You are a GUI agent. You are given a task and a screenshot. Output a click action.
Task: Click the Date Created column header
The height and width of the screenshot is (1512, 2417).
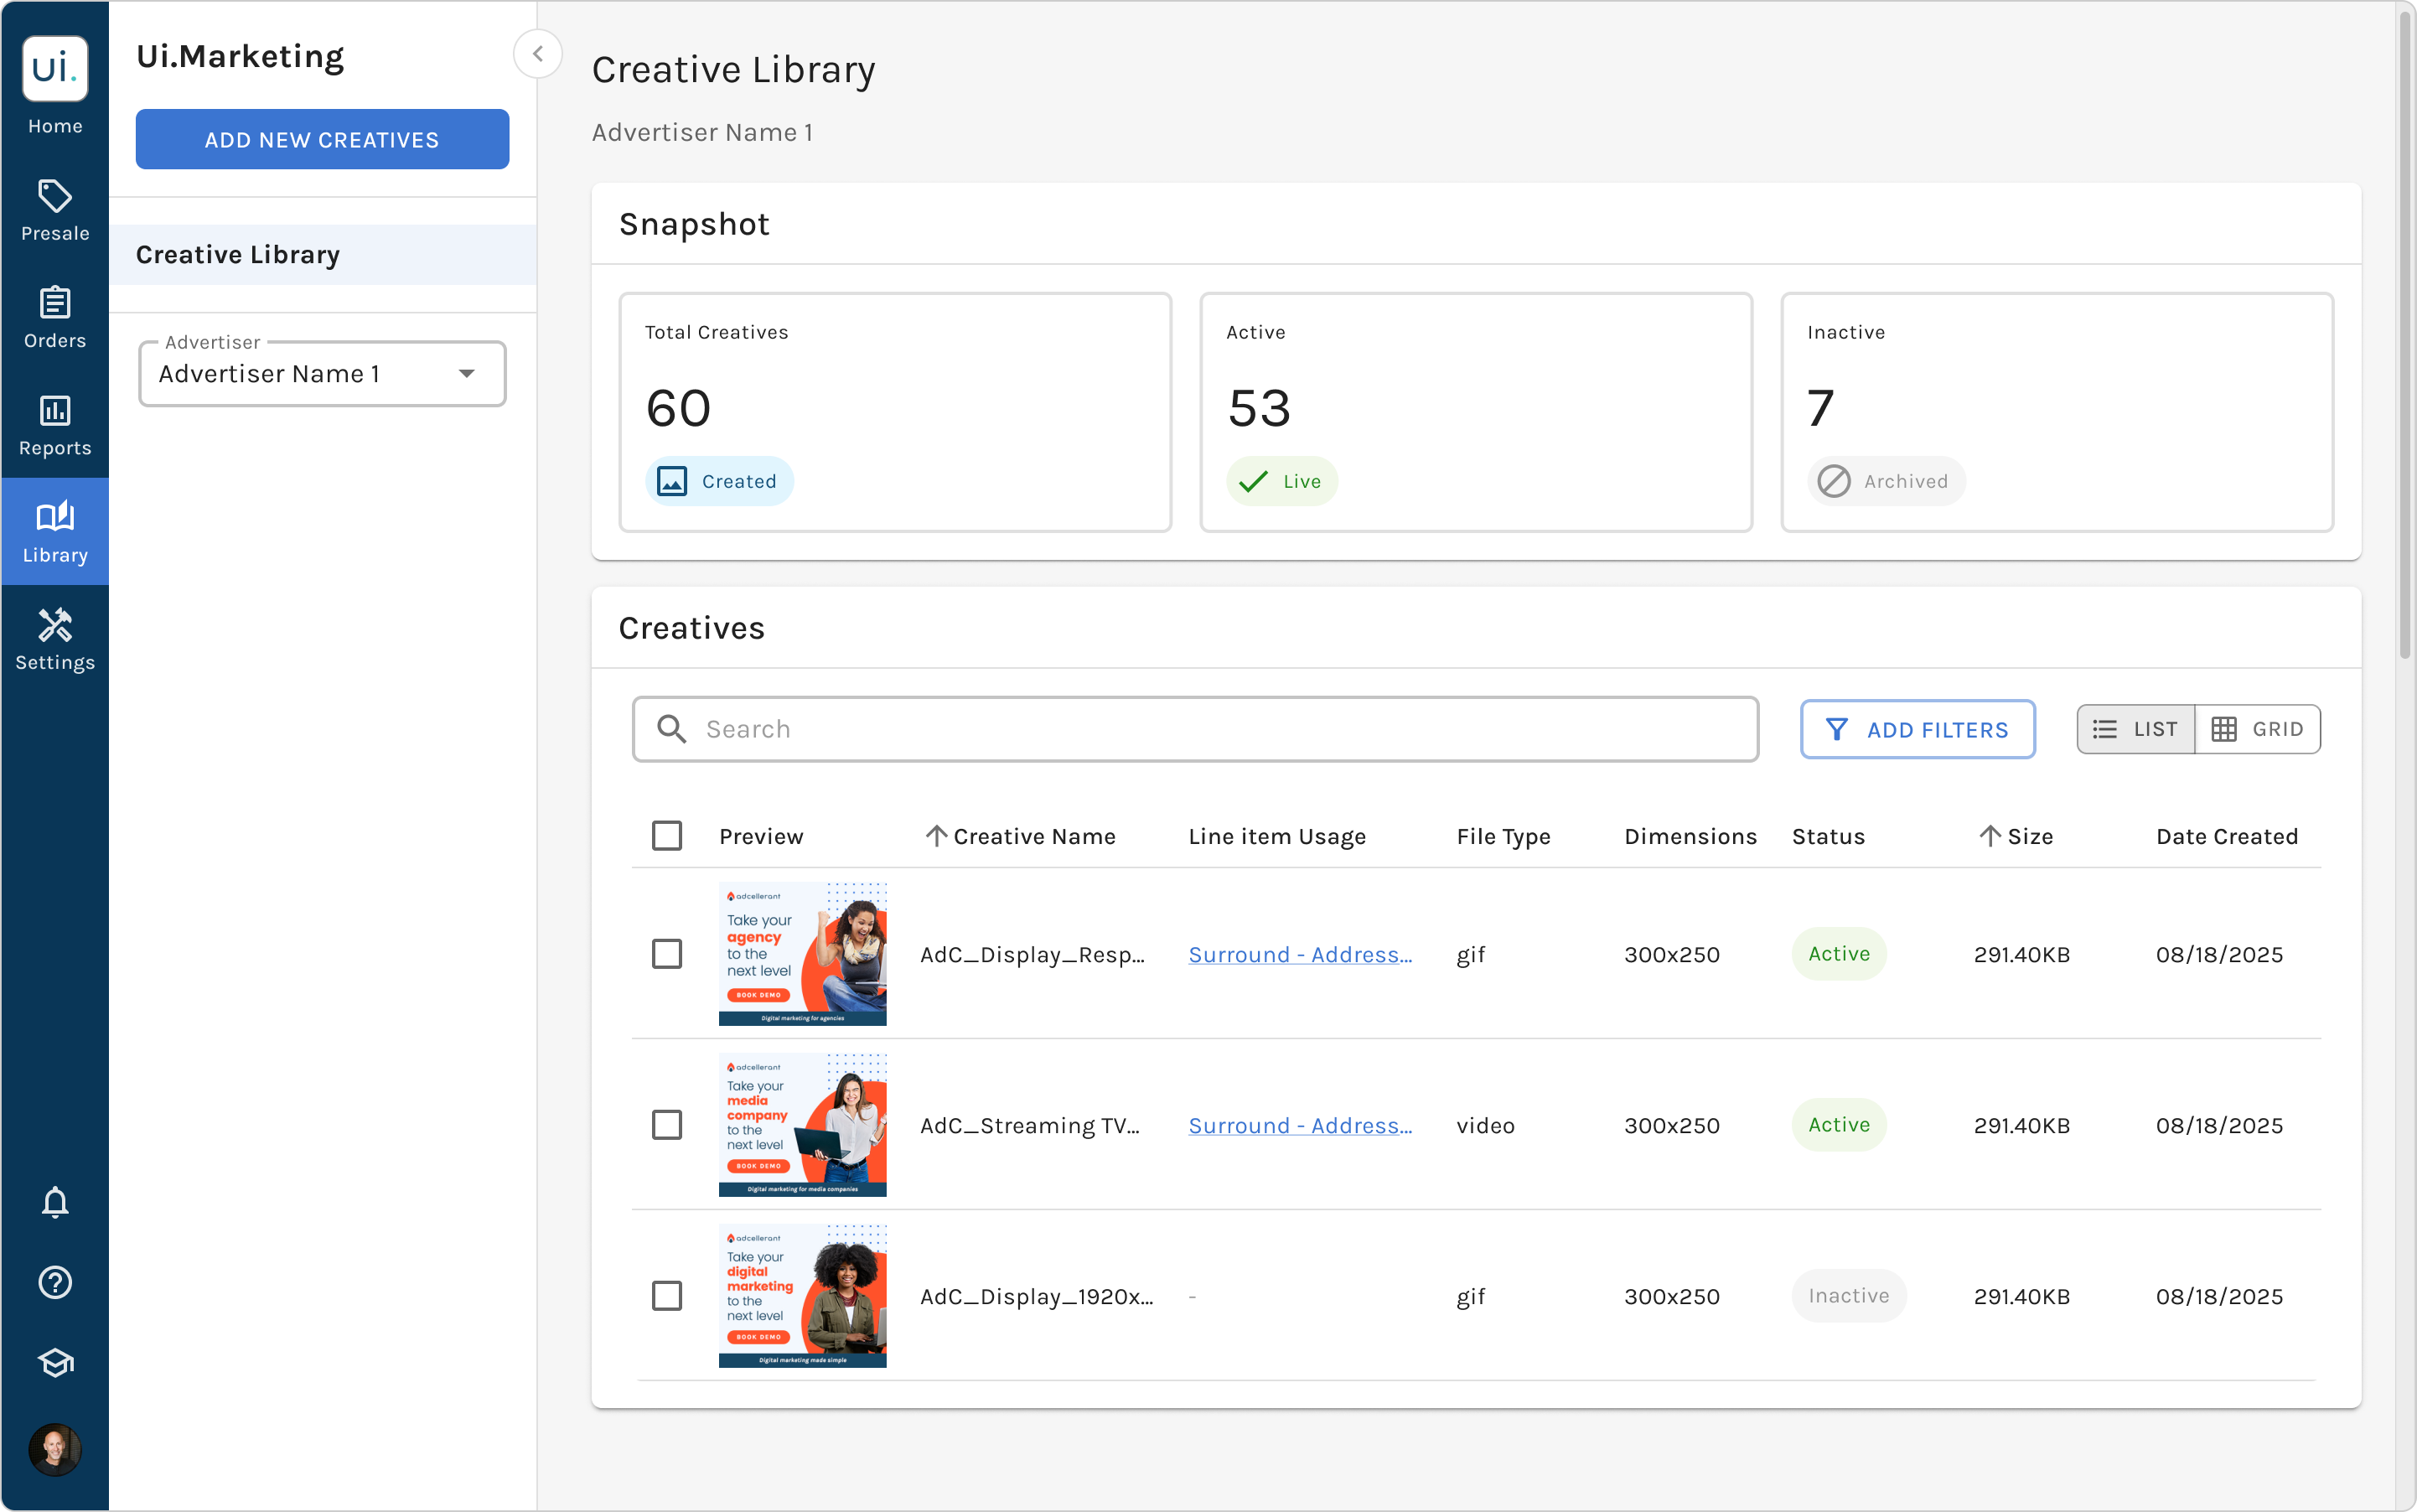pyautogui.click(x=2227, y=836)
